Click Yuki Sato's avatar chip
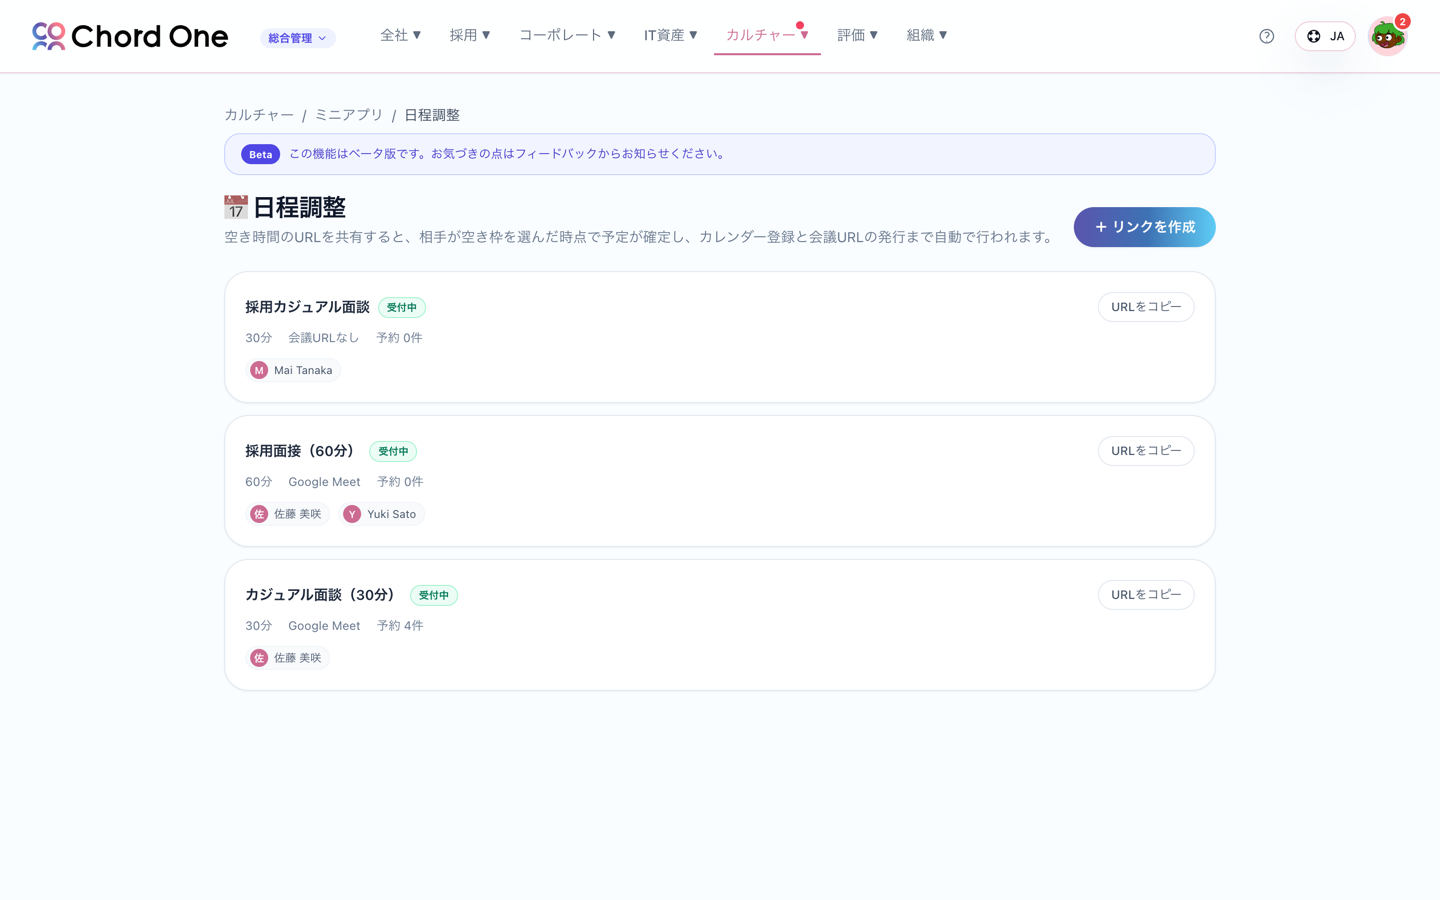This screenshot has height=900, width=1440. [381, 514]
